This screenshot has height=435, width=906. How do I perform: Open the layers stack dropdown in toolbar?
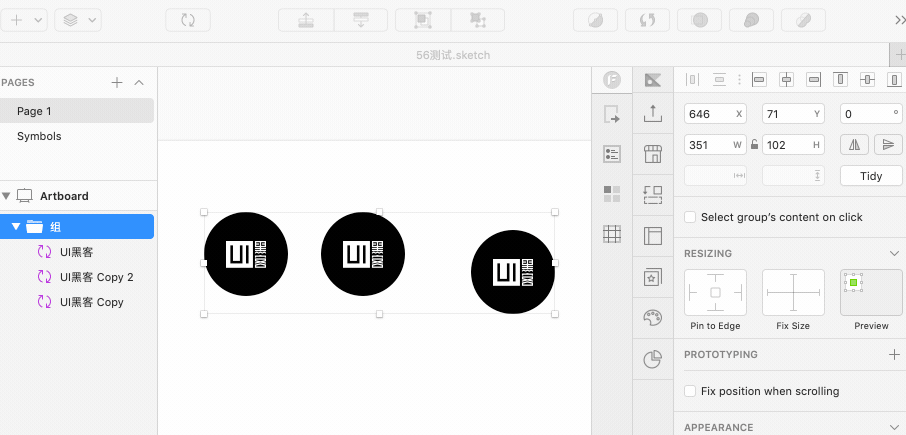(78, 20)
